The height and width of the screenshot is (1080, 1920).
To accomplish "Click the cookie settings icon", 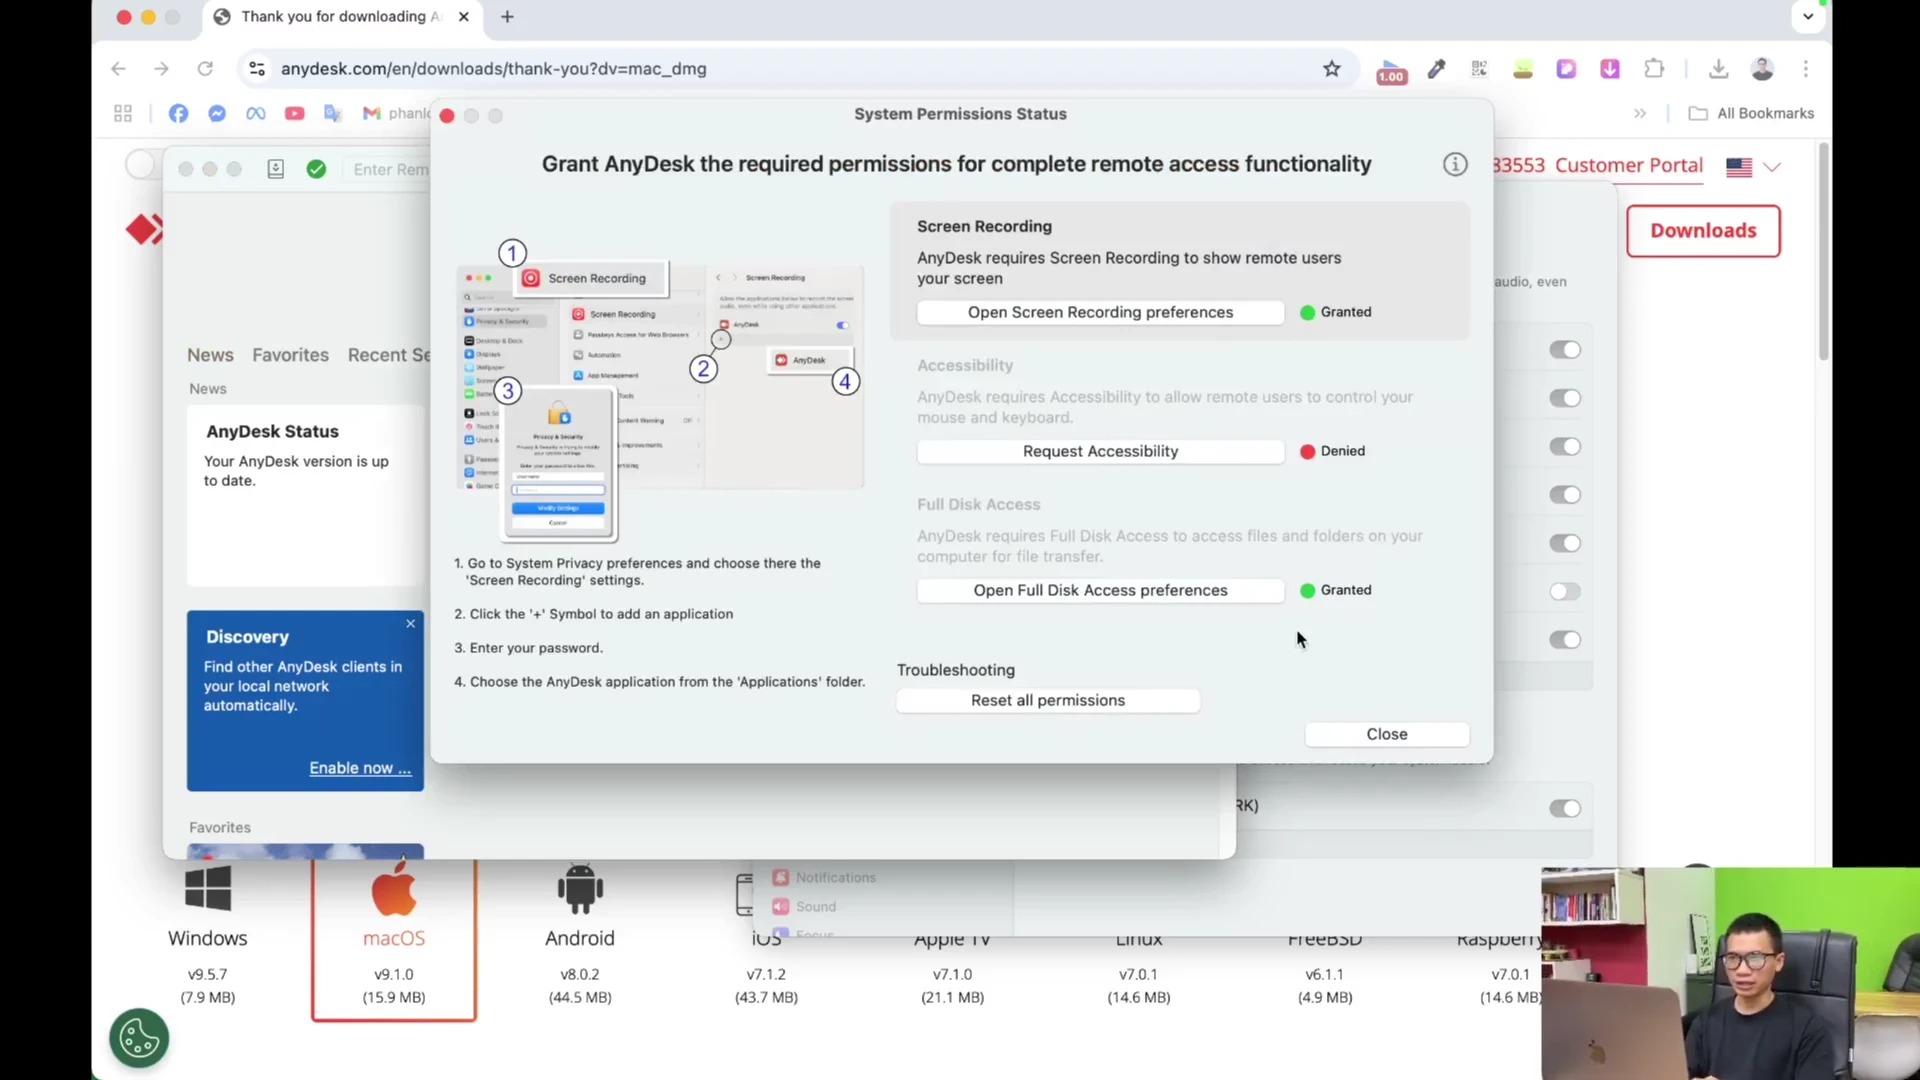I will 139,1038.
